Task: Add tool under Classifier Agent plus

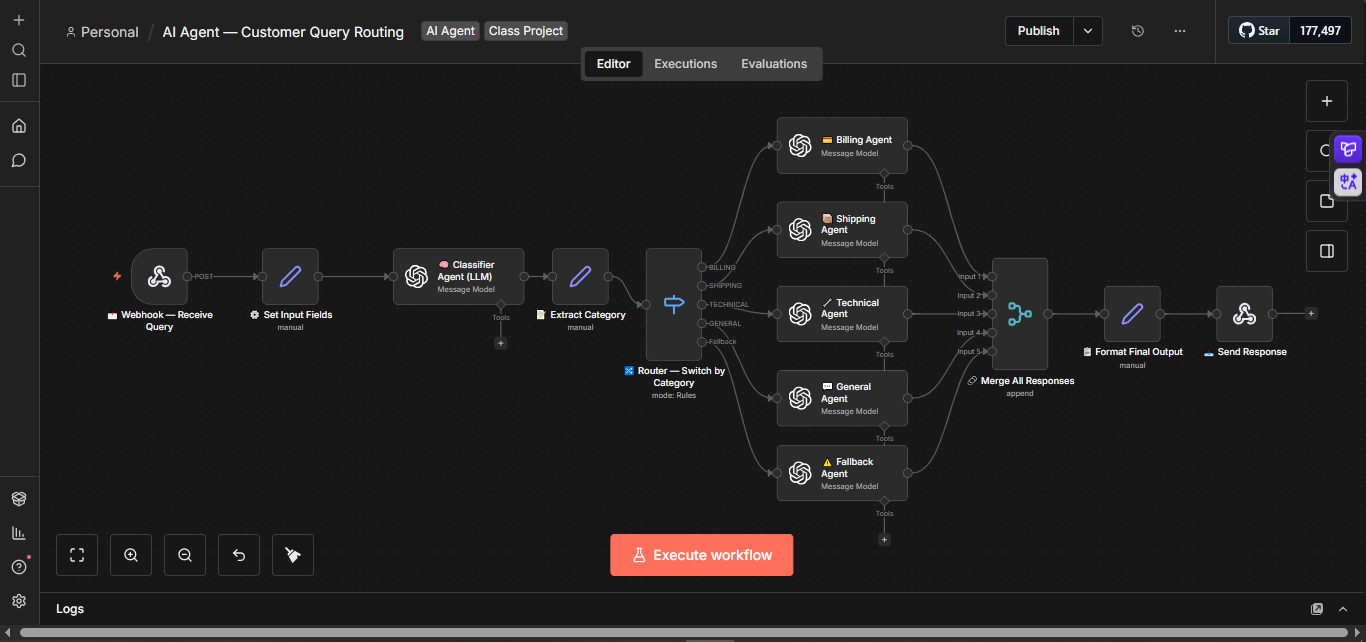Action: pyautogui.click(x=501, y=343)
